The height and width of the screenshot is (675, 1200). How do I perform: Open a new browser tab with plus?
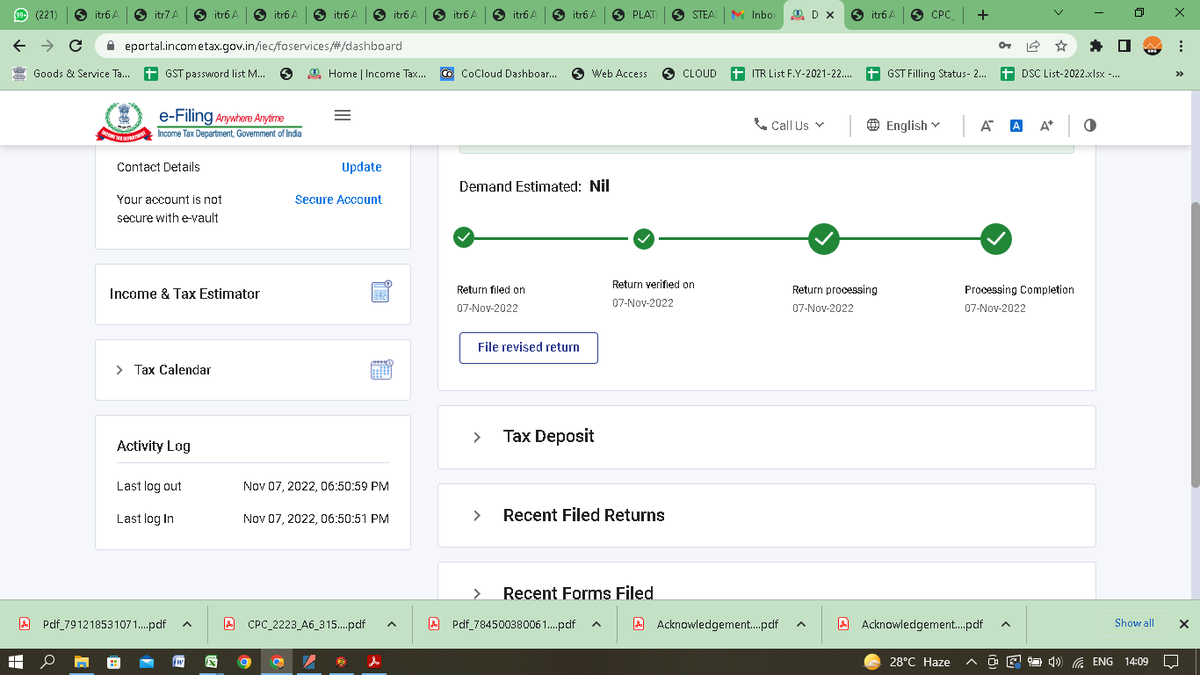[x=983, y=15]
